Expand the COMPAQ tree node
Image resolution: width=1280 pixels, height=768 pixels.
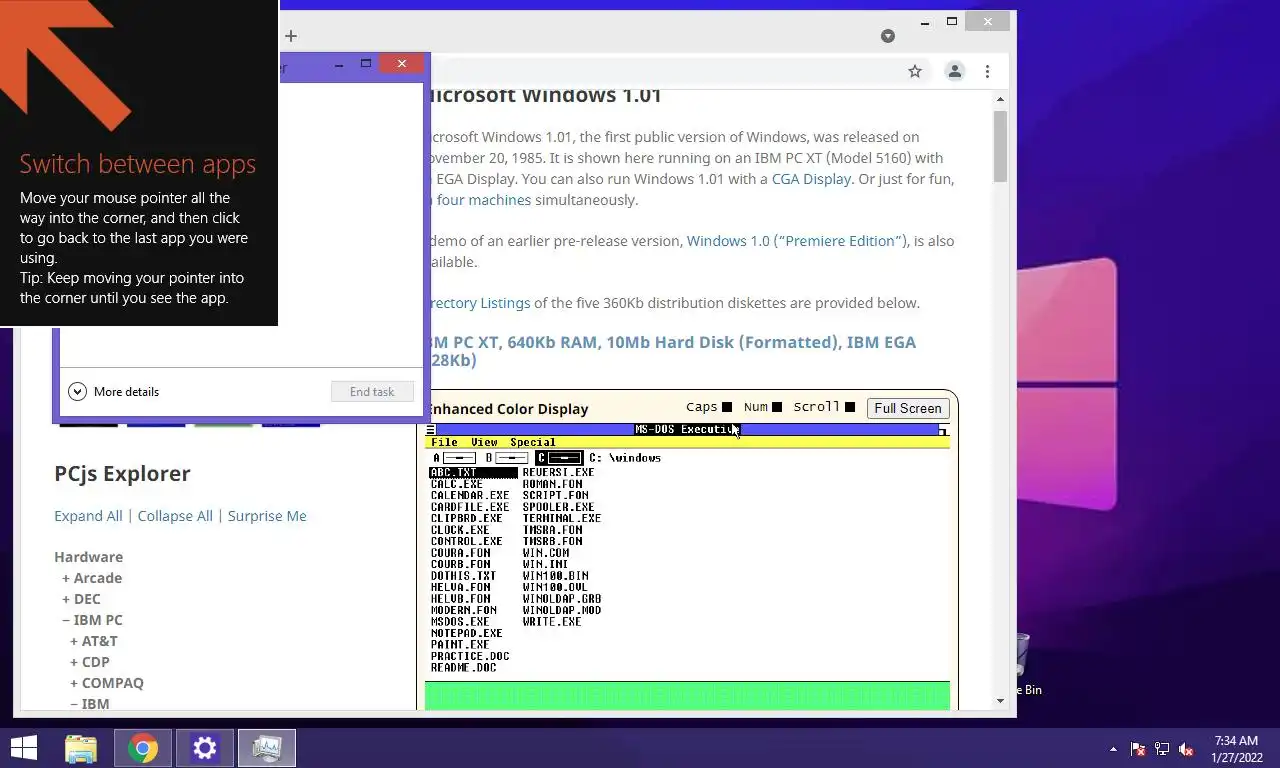coord(107,683)
